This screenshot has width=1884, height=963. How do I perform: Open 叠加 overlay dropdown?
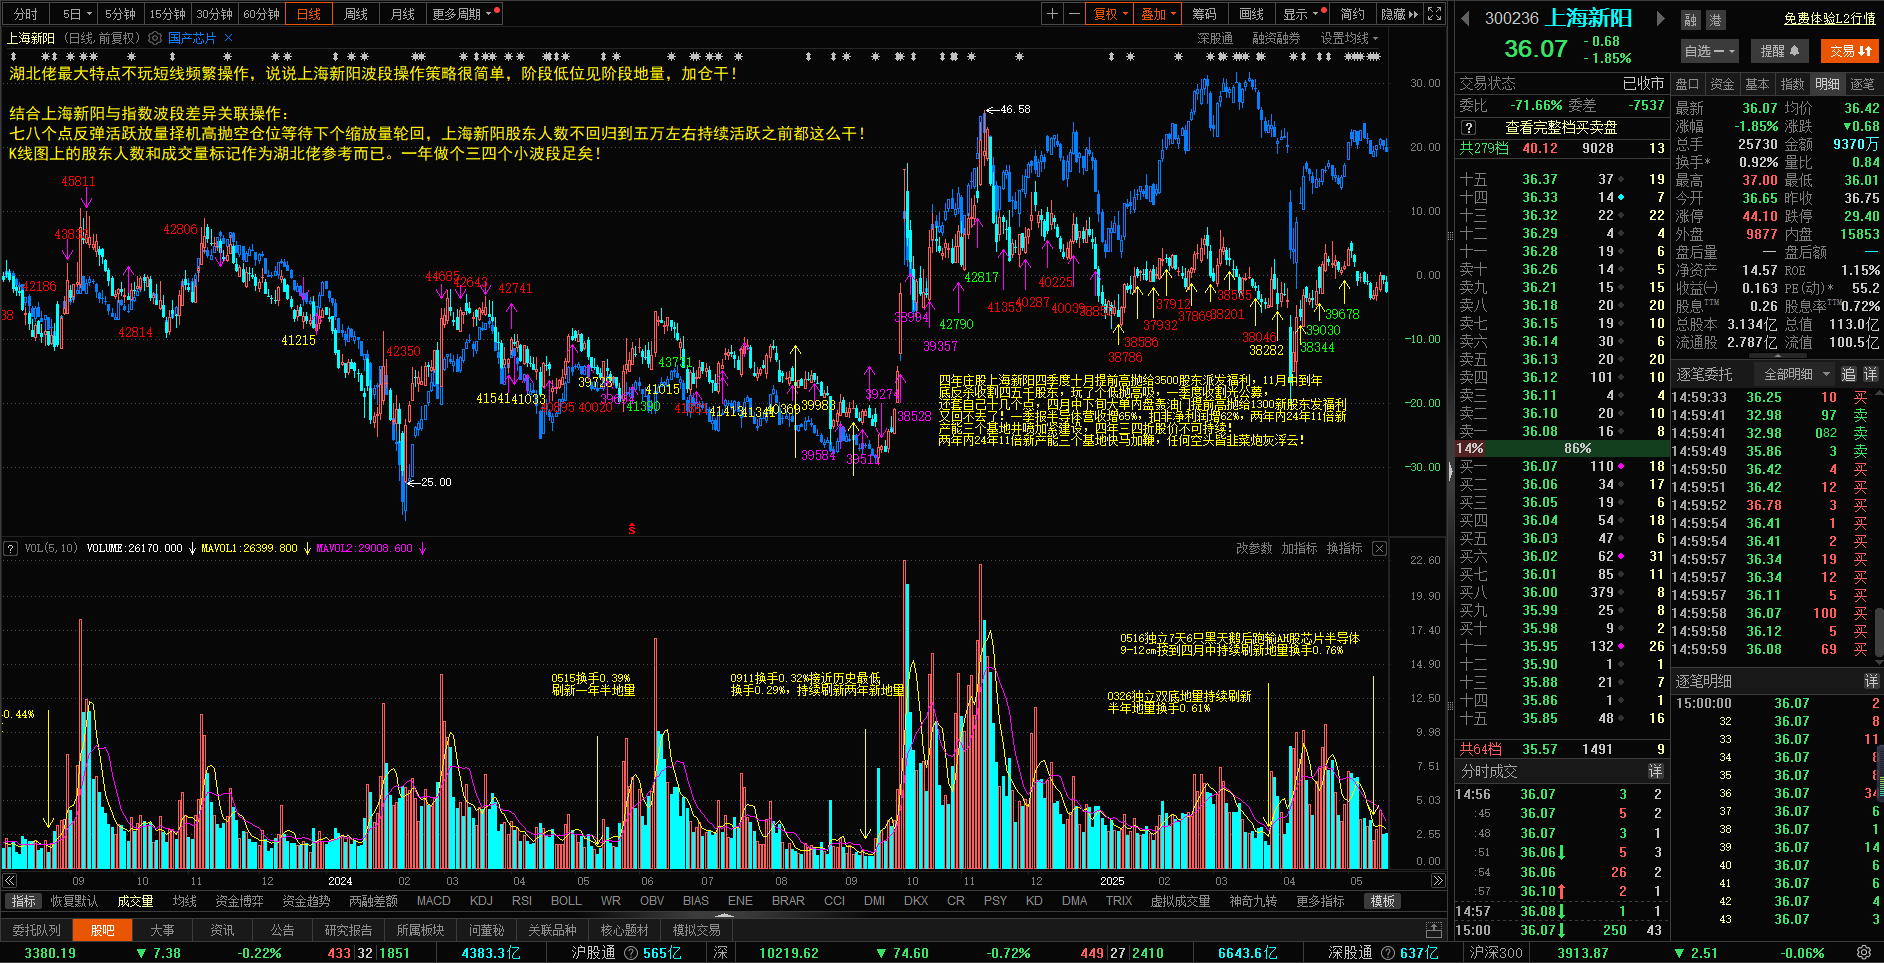pyautogui.click(x=1158, y=14)
